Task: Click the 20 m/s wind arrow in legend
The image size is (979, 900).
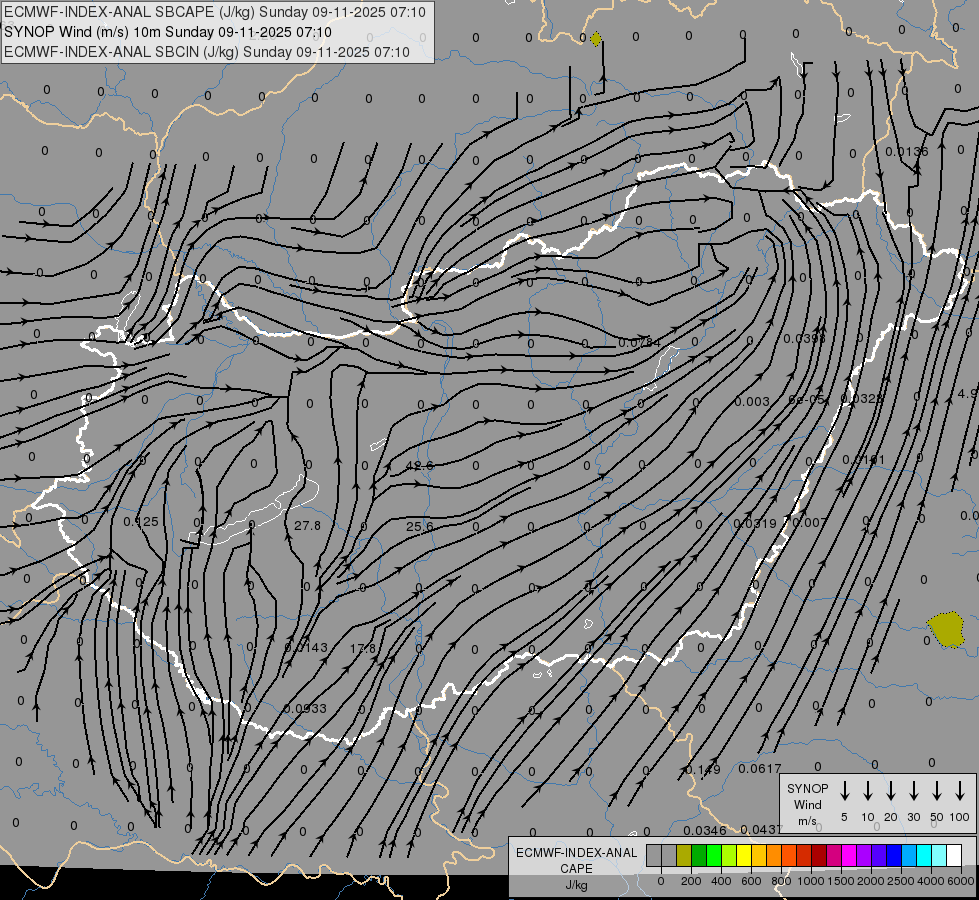Action: [891, 791]
